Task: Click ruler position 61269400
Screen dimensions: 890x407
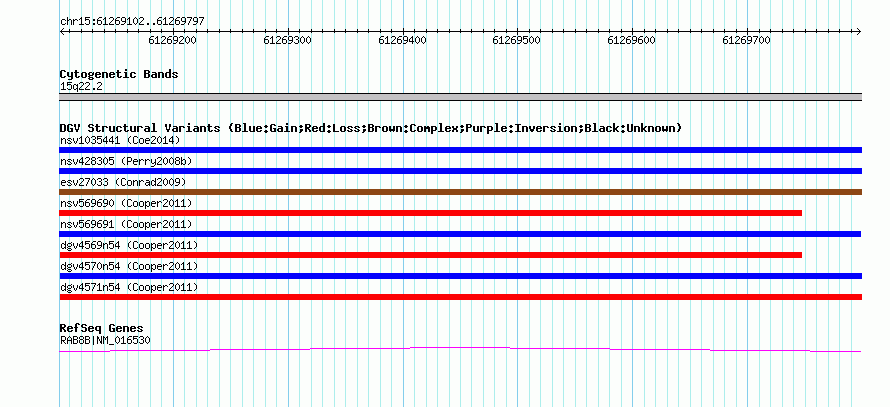Action: pos(402,40)
